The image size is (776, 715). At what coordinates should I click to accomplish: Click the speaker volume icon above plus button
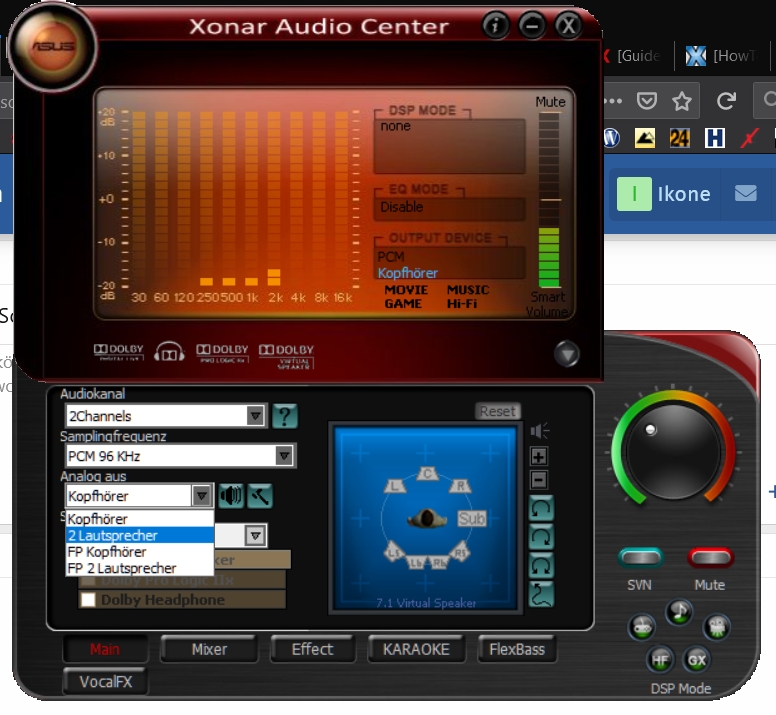539,430
